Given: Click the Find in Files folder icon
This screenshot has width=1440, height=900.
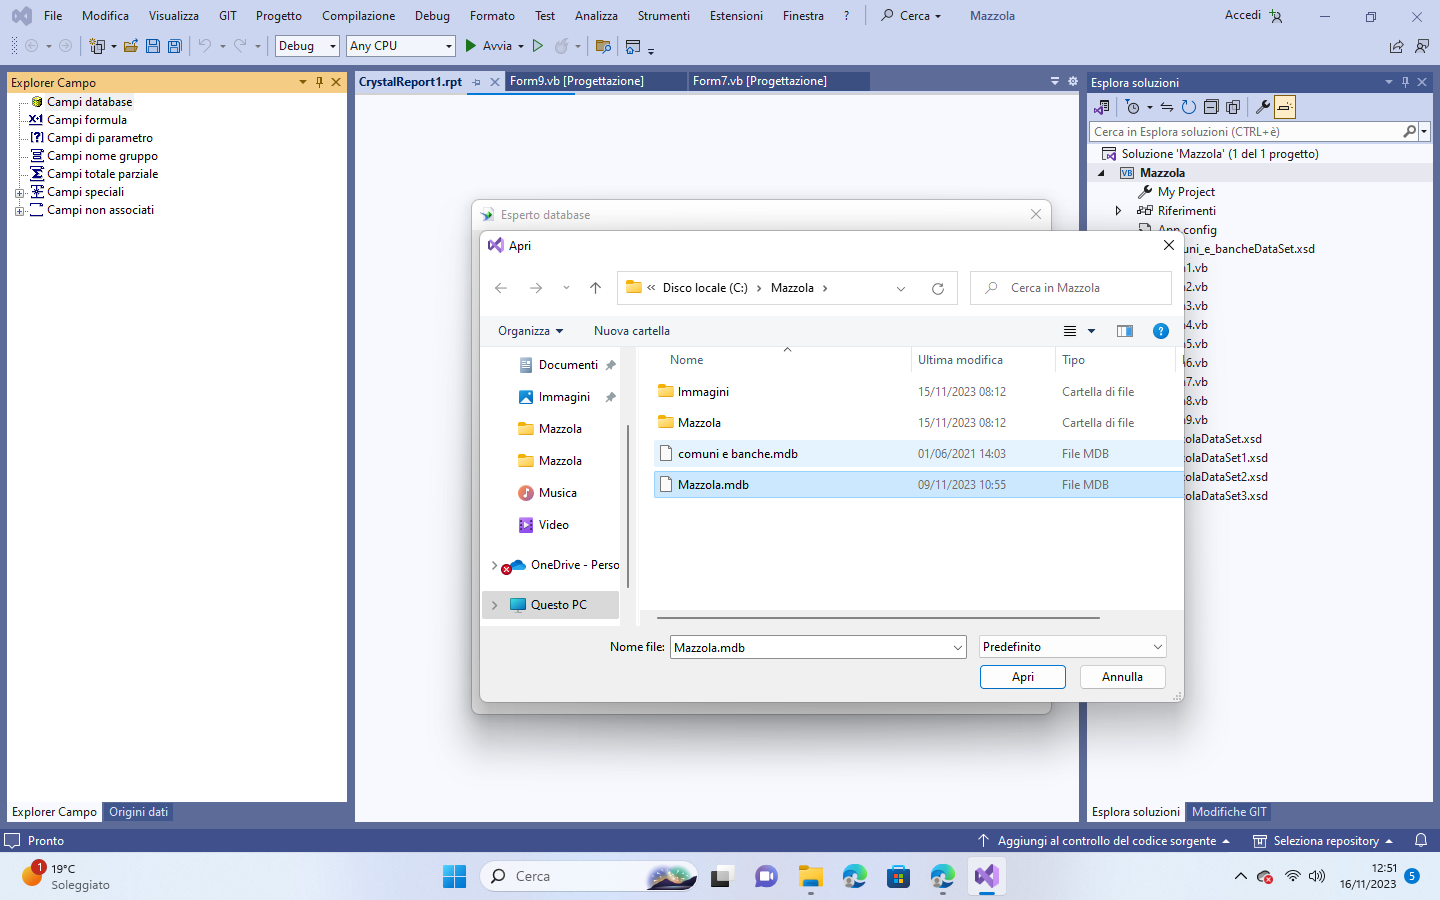Looking at the screenshot, I should coord(603,46).
